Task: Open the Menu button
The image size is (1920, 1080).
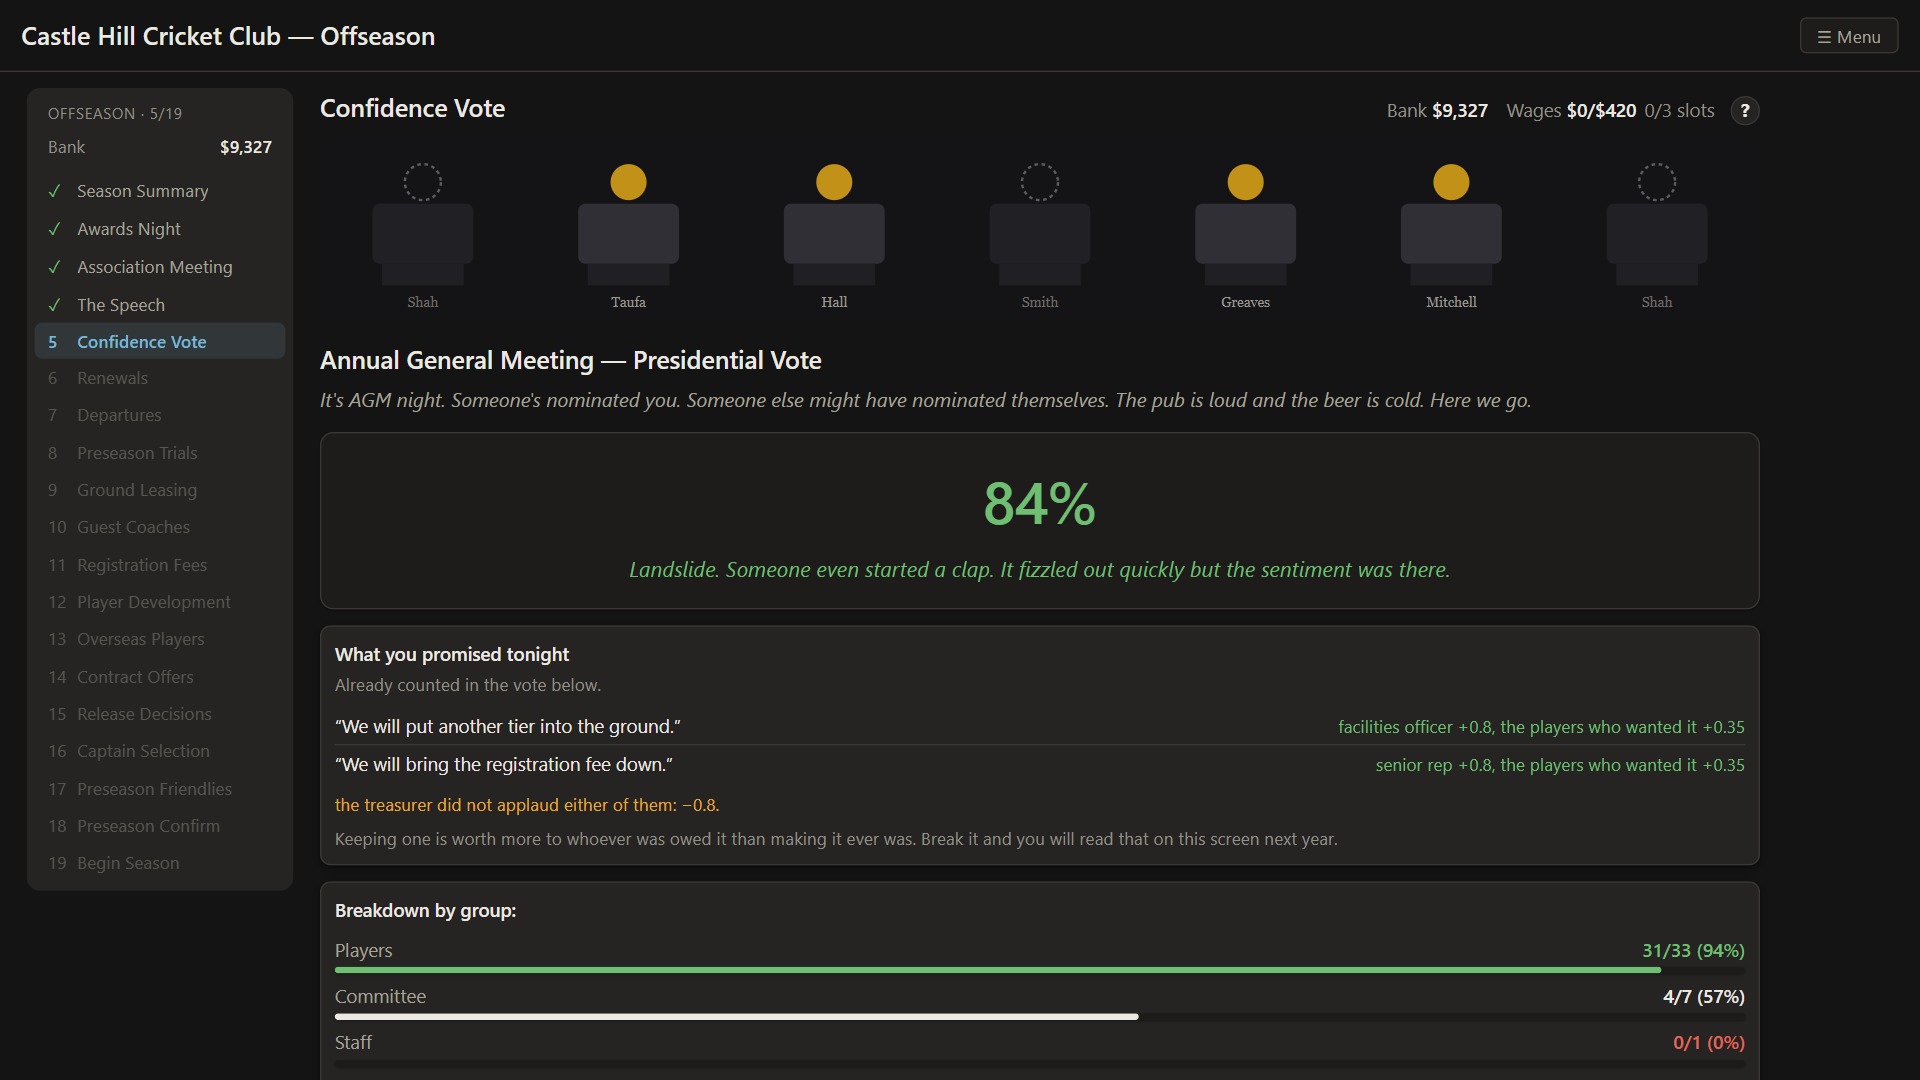Action: pyautogui.click(x=1848, y=36)
